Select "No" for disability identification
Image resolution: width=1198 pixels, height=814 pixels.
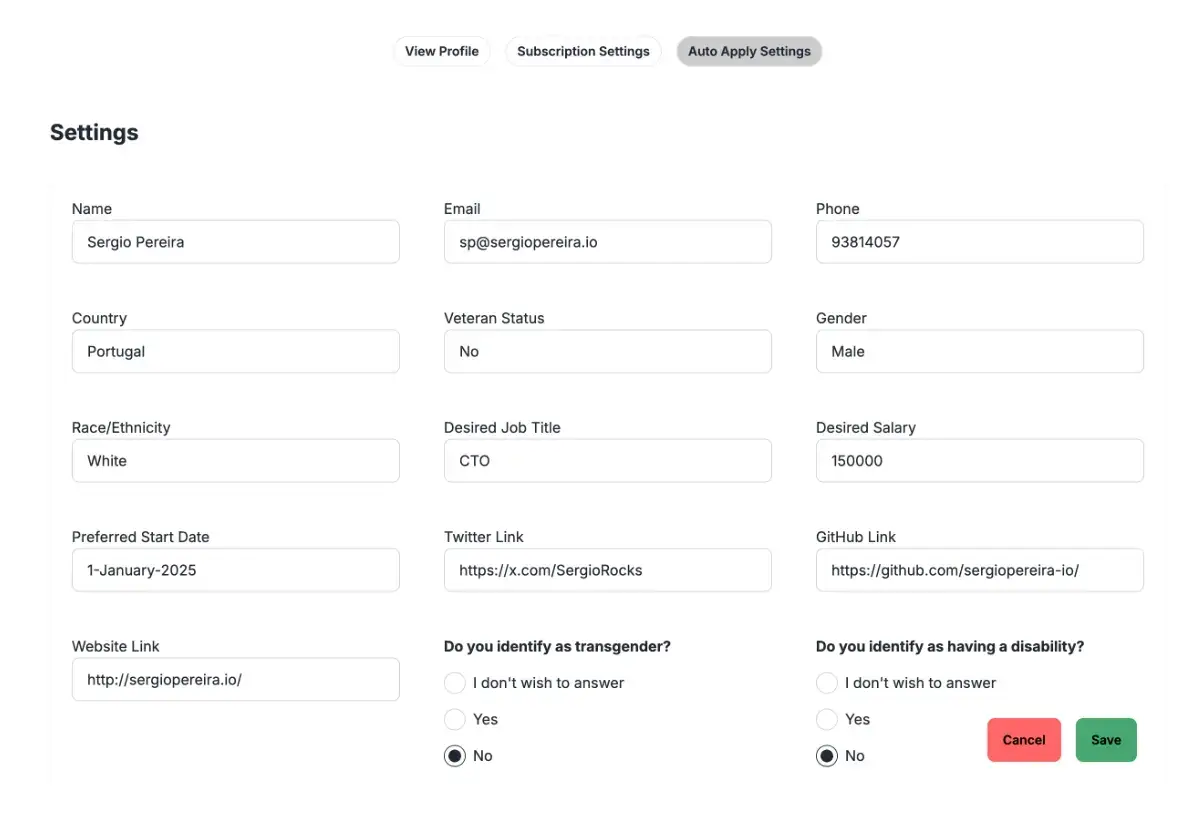point(827,756)
